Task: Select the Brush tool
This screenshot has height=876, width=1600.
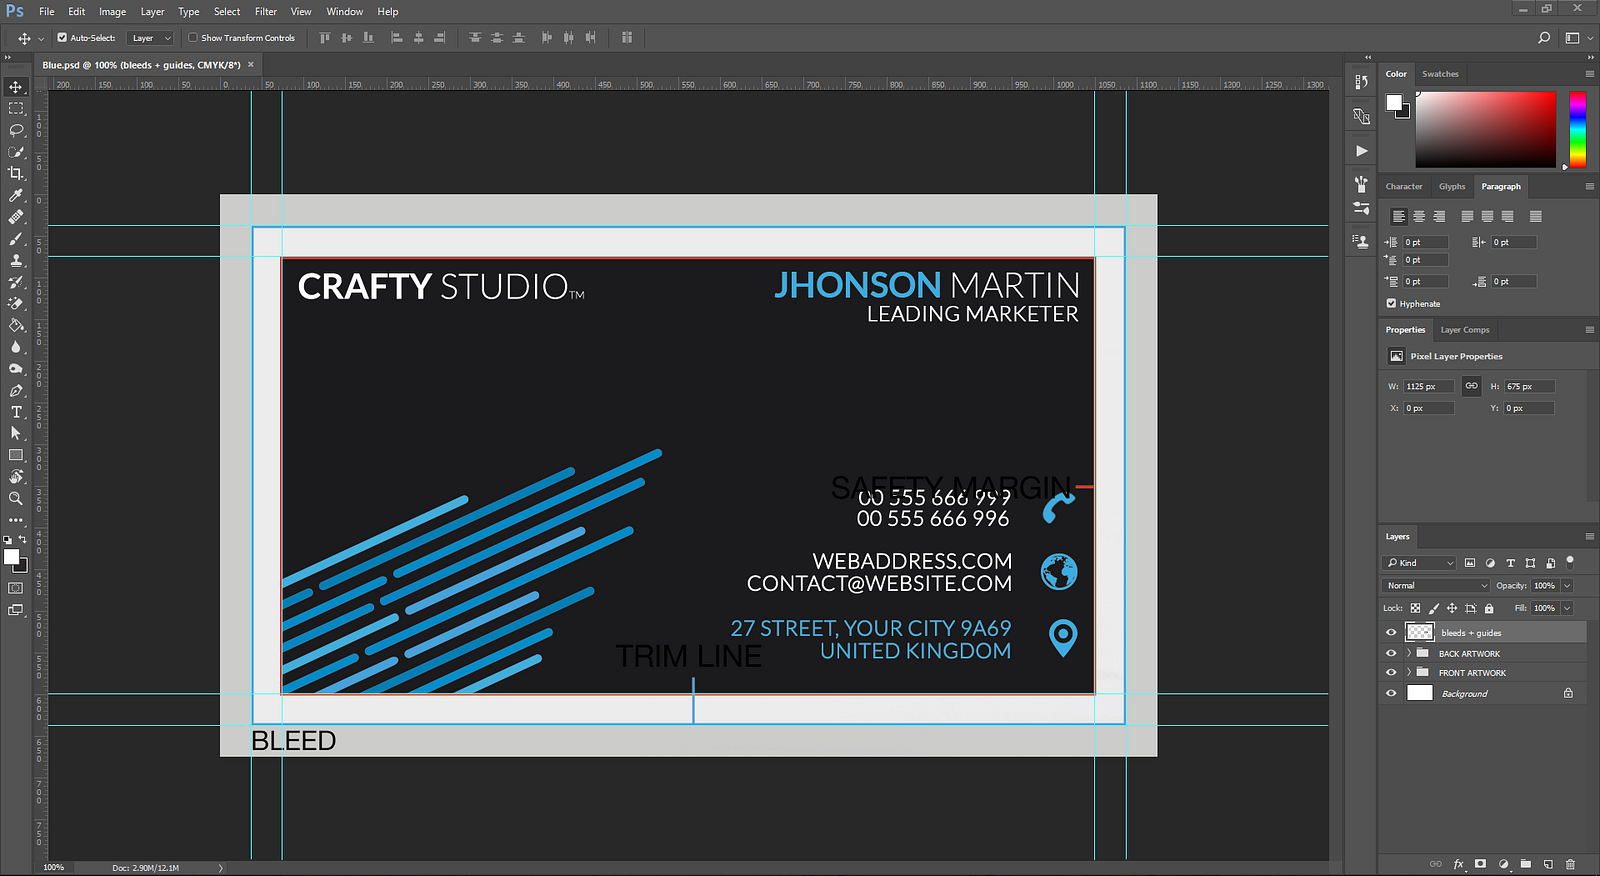Action: click(x=16, y=239)
